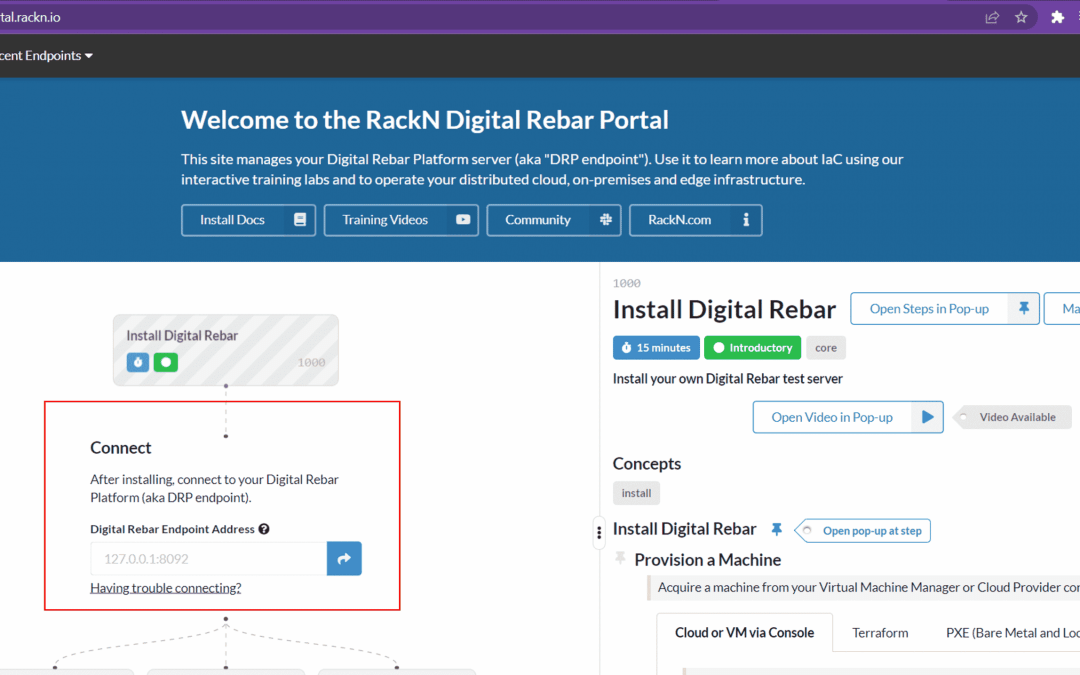
Task: Click the Connect heading
Action: click(121, 448)
